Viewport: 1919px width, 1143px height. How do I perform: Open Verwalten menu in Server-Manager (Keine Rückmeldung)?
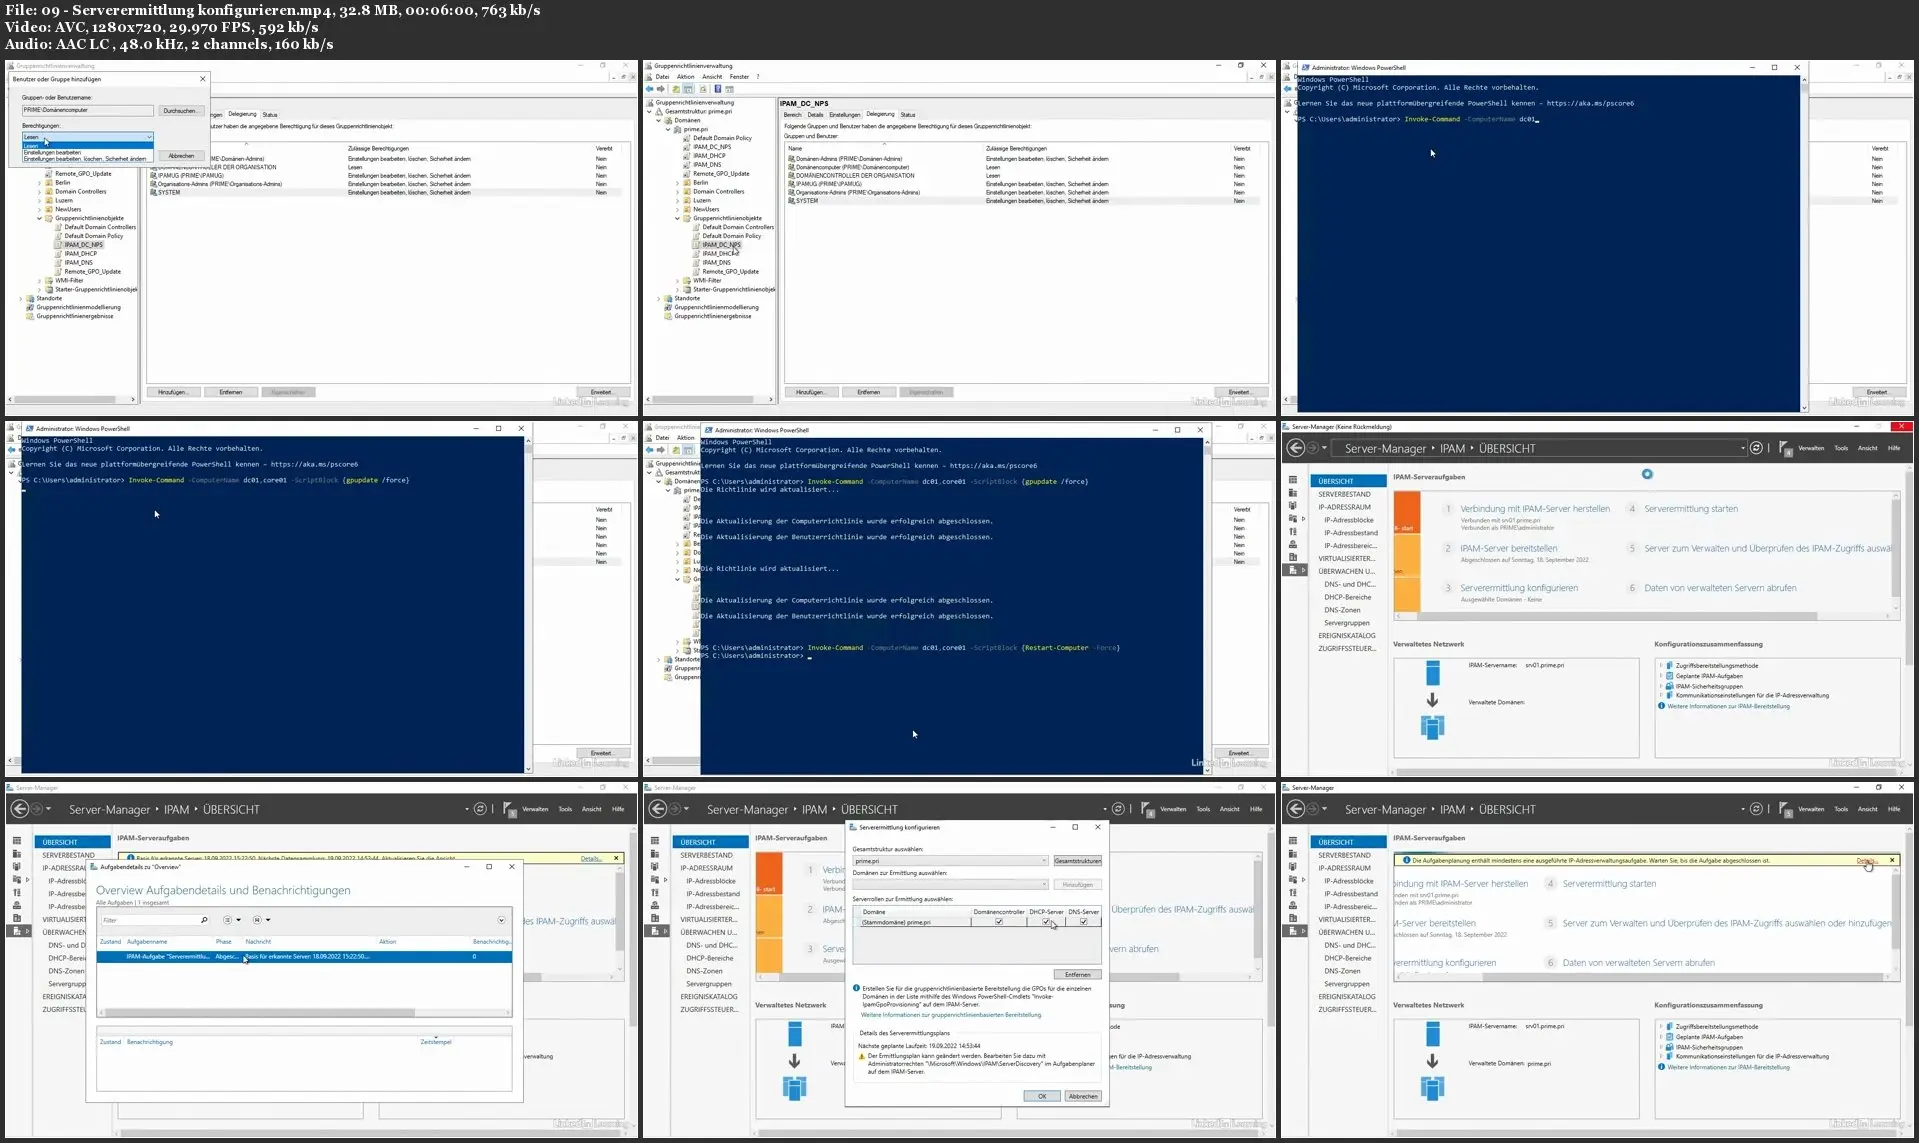click(x=1811, y=448)
